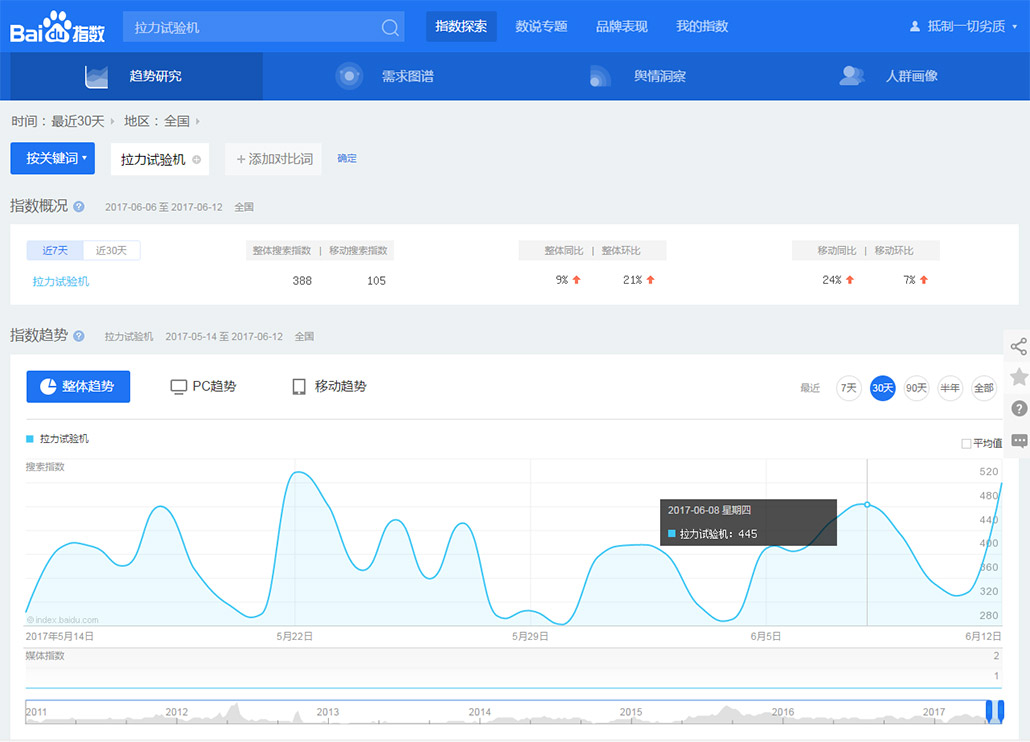This screenshot has width=1030, height=742.
Task: Click the 需求图谱 circular icon
Action: pyautogui.click(x=349, y=76)
